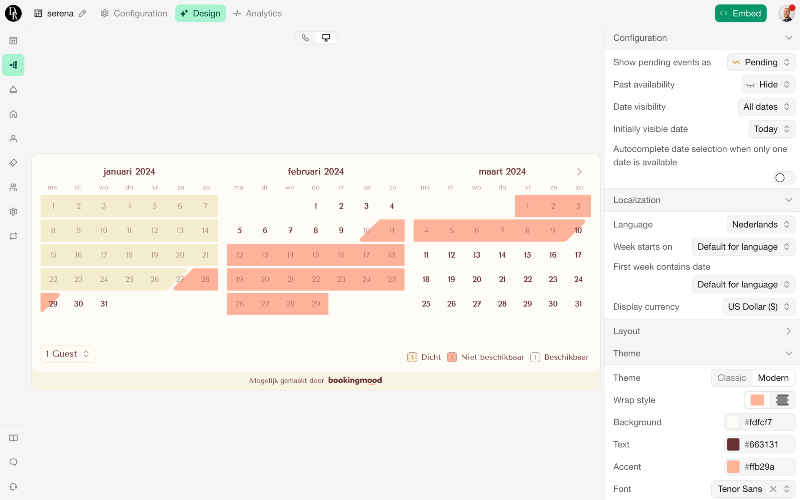Image resolution: width=800 pixels, height=500 pixels.
Task: Open the tag icon in the sidebar
Action: click(13, 163)
